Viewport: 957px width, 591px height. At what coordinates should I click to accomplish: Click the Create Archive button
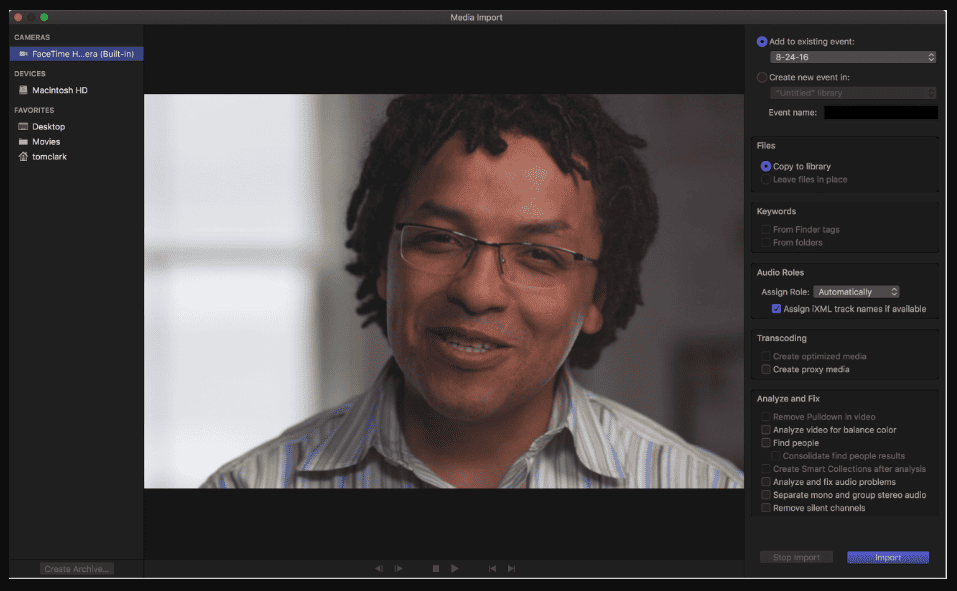[x=77, y=569]
